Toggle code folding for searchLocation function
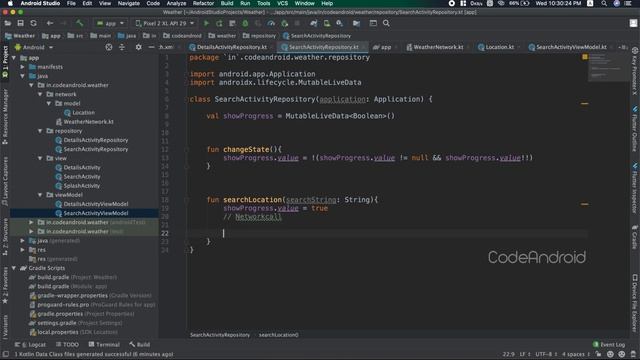The image size is (640, 360). point(187,200)
